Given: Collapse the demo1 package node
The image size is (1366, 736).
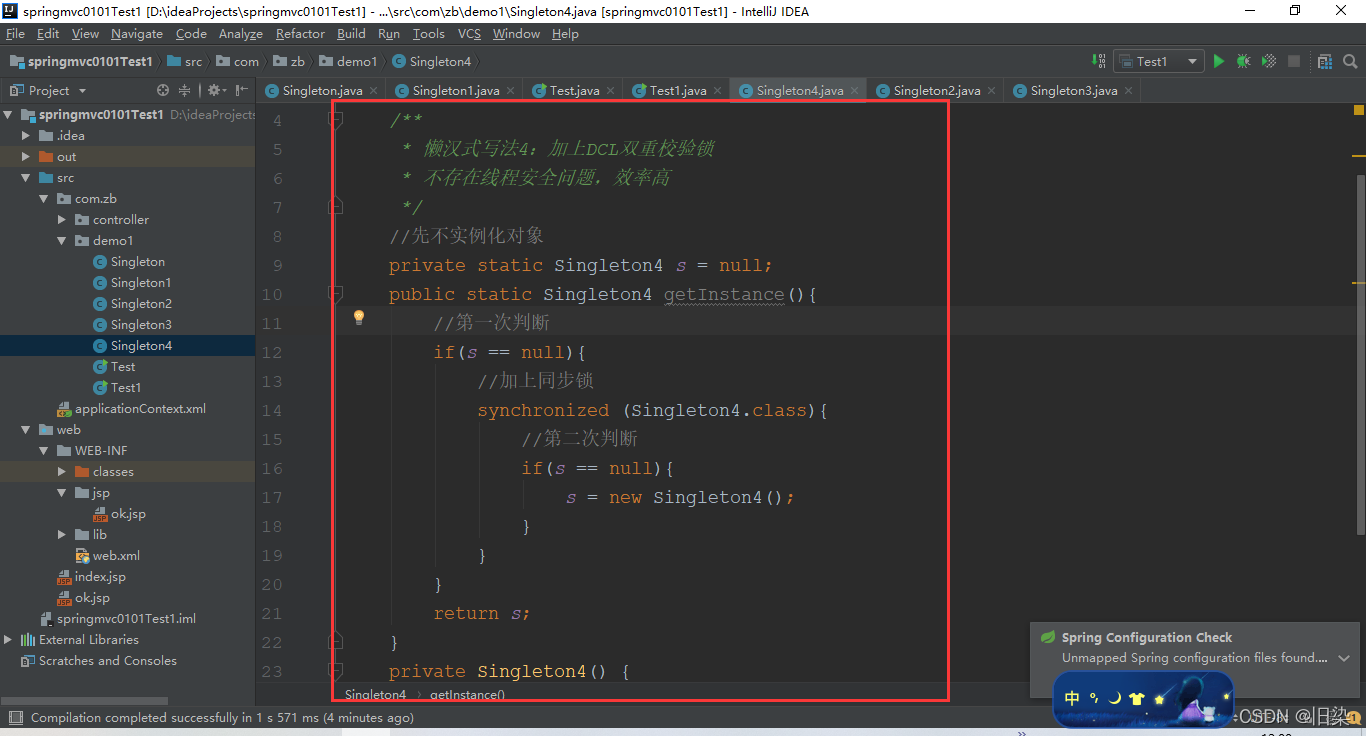Looking at the screenshot, I should (63, 241).
